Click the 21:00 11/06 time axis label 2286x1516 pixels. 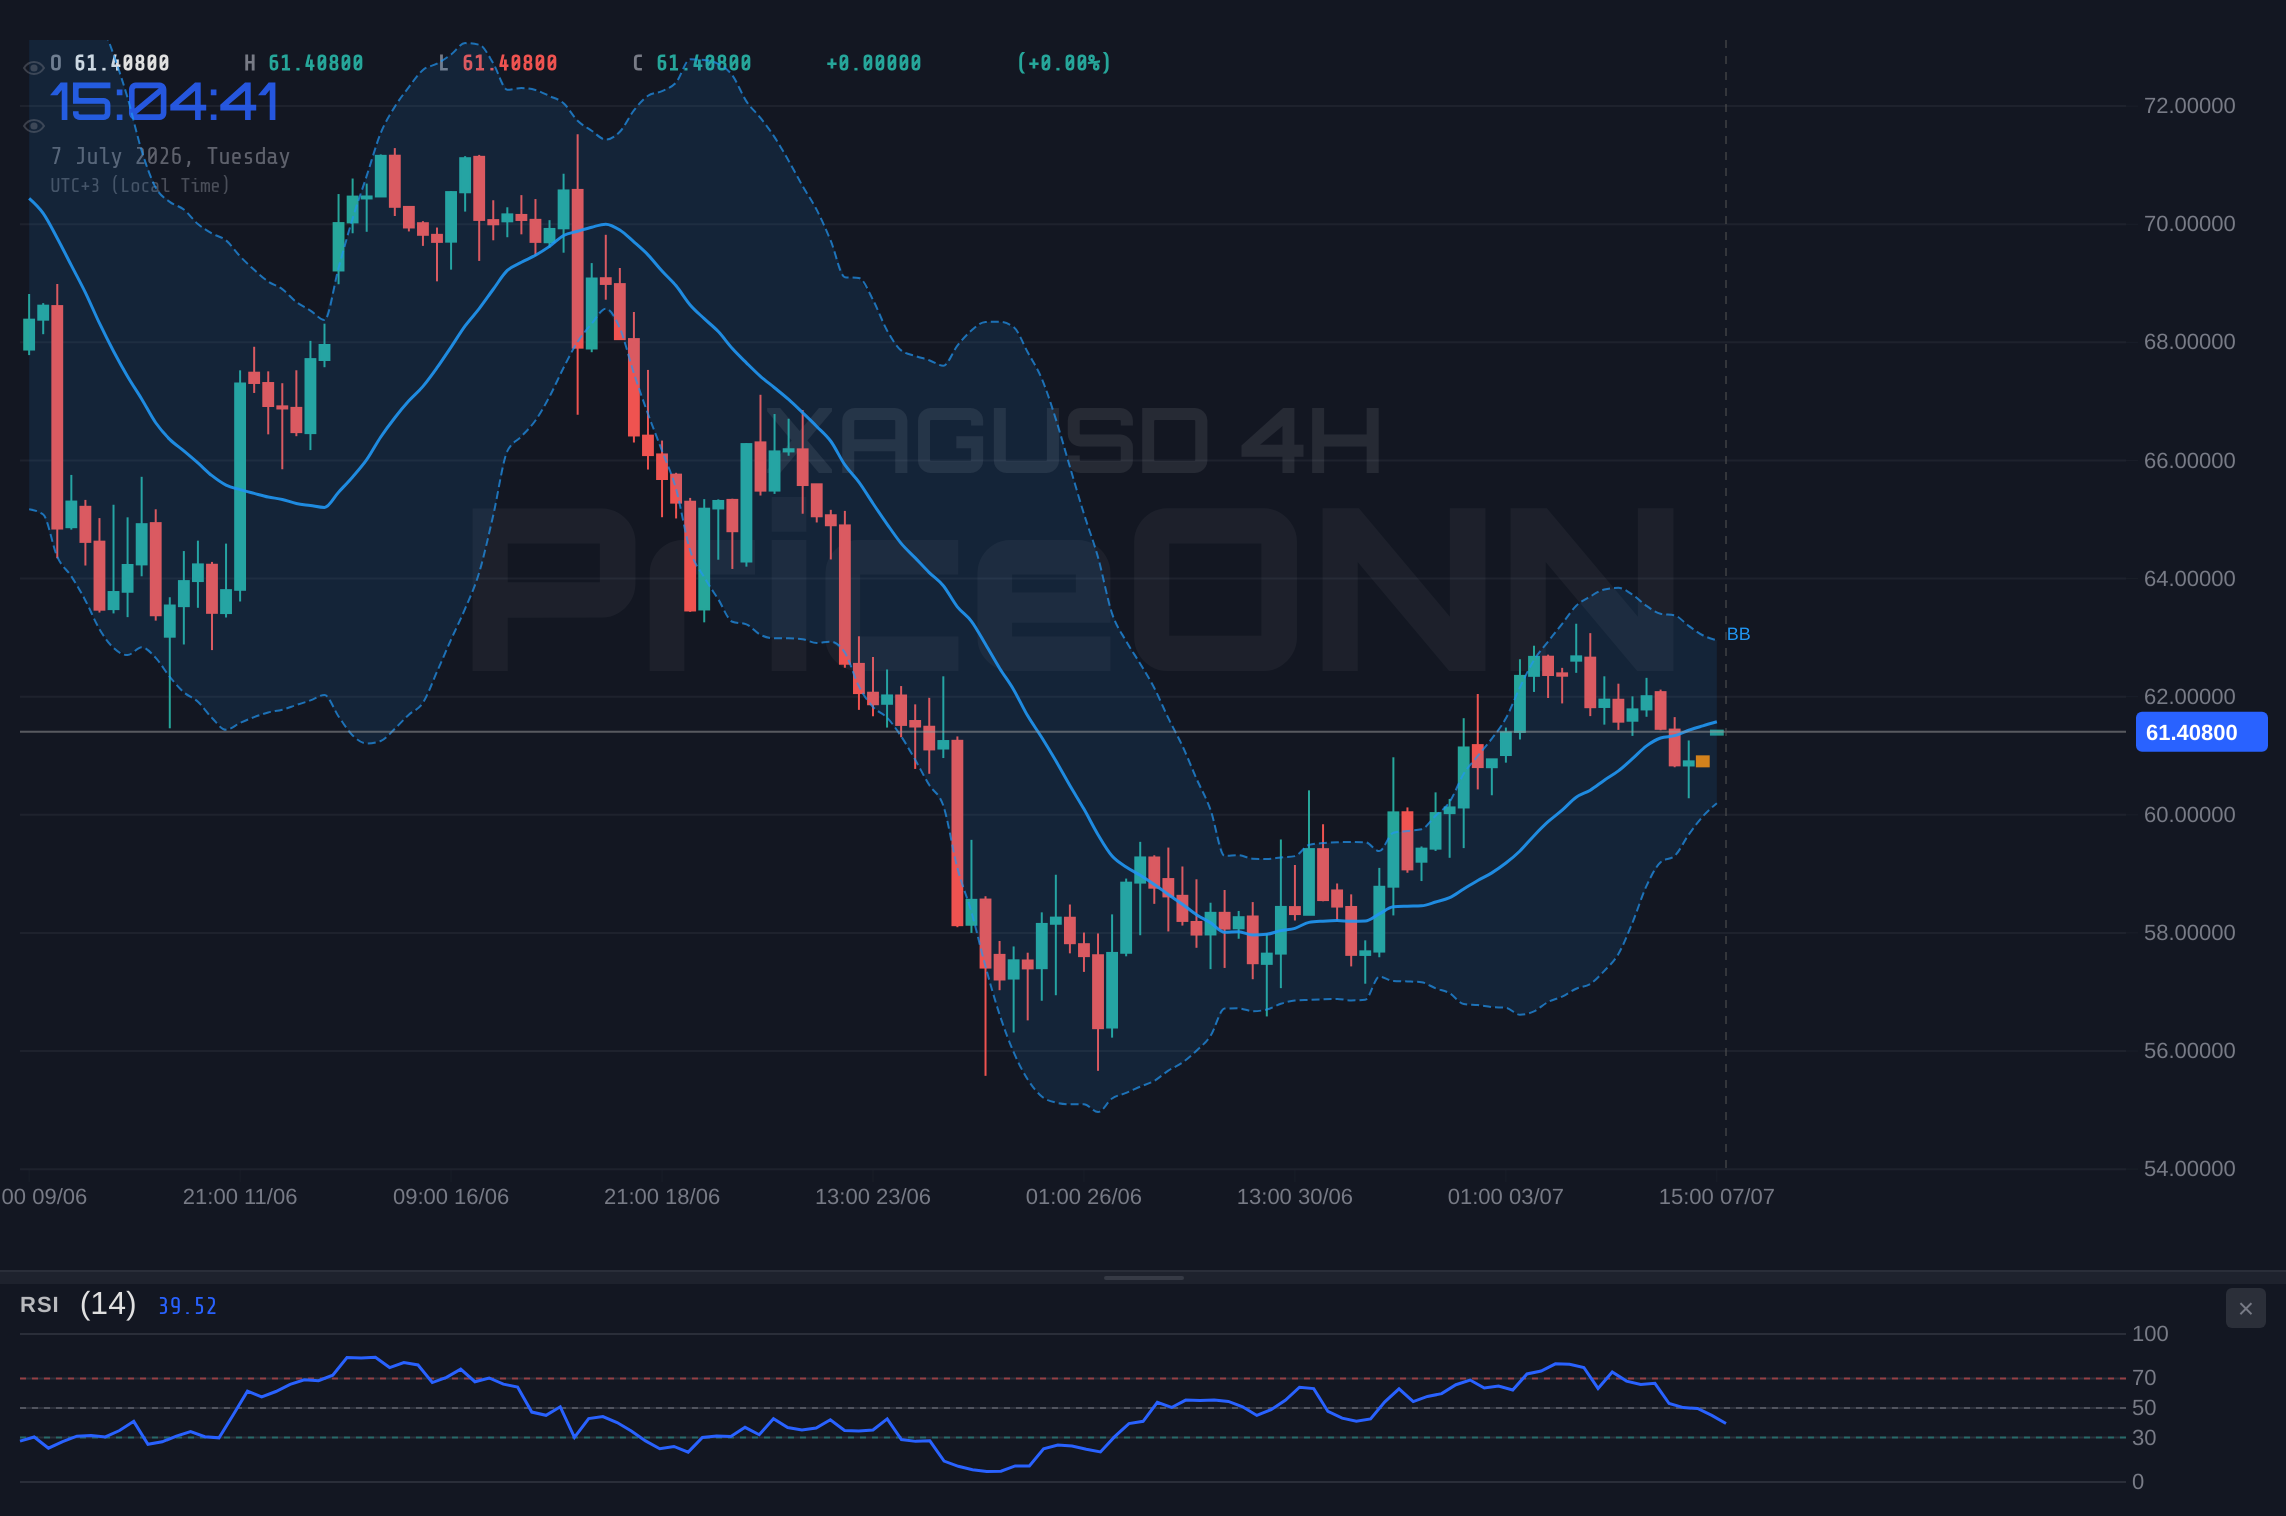click(x=240, y=1197)
